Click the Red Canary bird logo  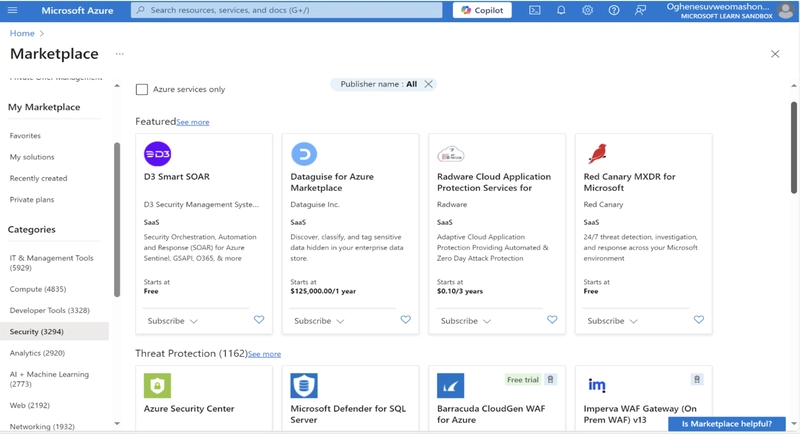tap(597, 154)
